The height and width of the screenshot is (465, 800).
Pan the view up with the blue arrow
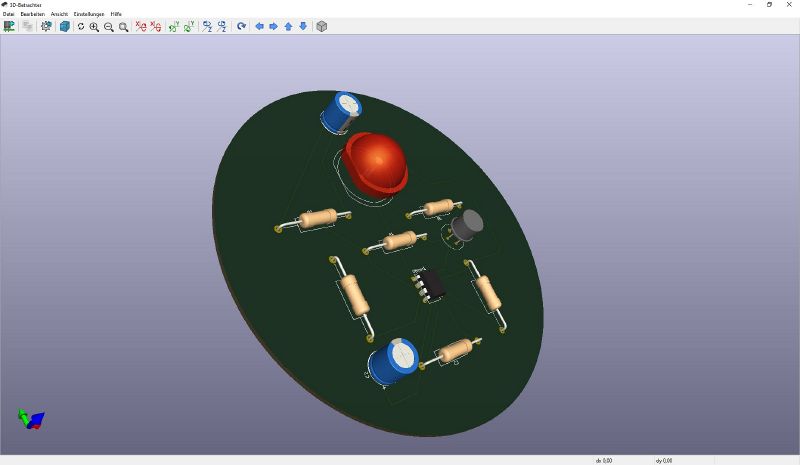coord(288,26)
